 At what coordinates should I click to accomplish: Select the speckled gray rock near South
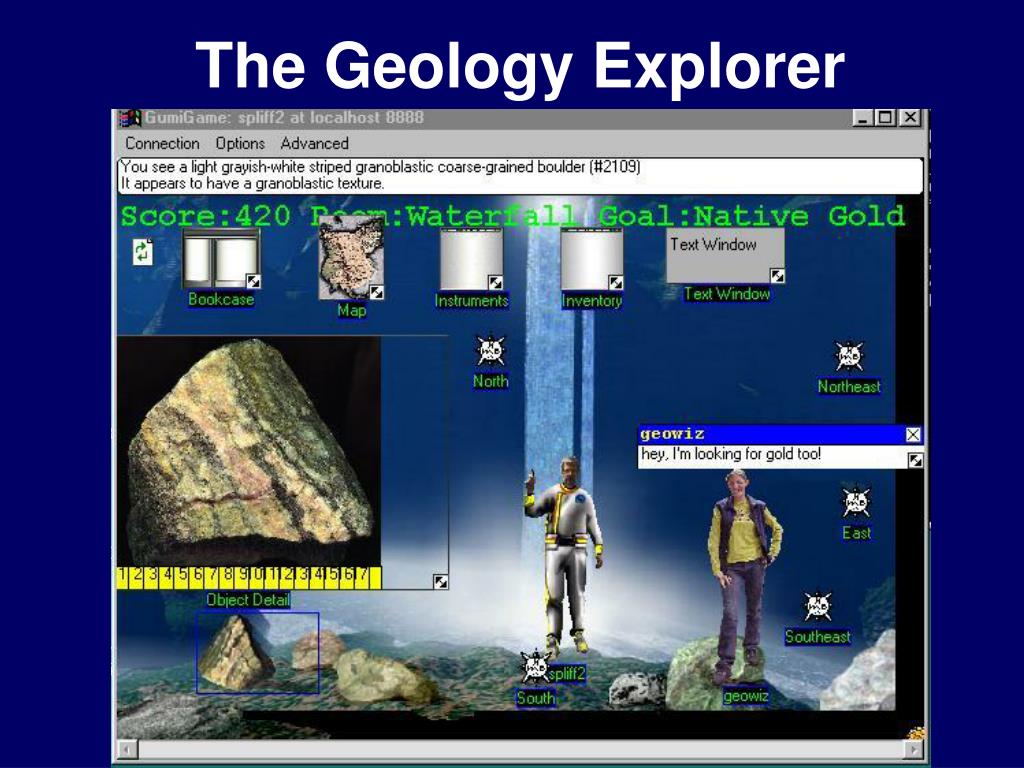(x=637, y=689)
